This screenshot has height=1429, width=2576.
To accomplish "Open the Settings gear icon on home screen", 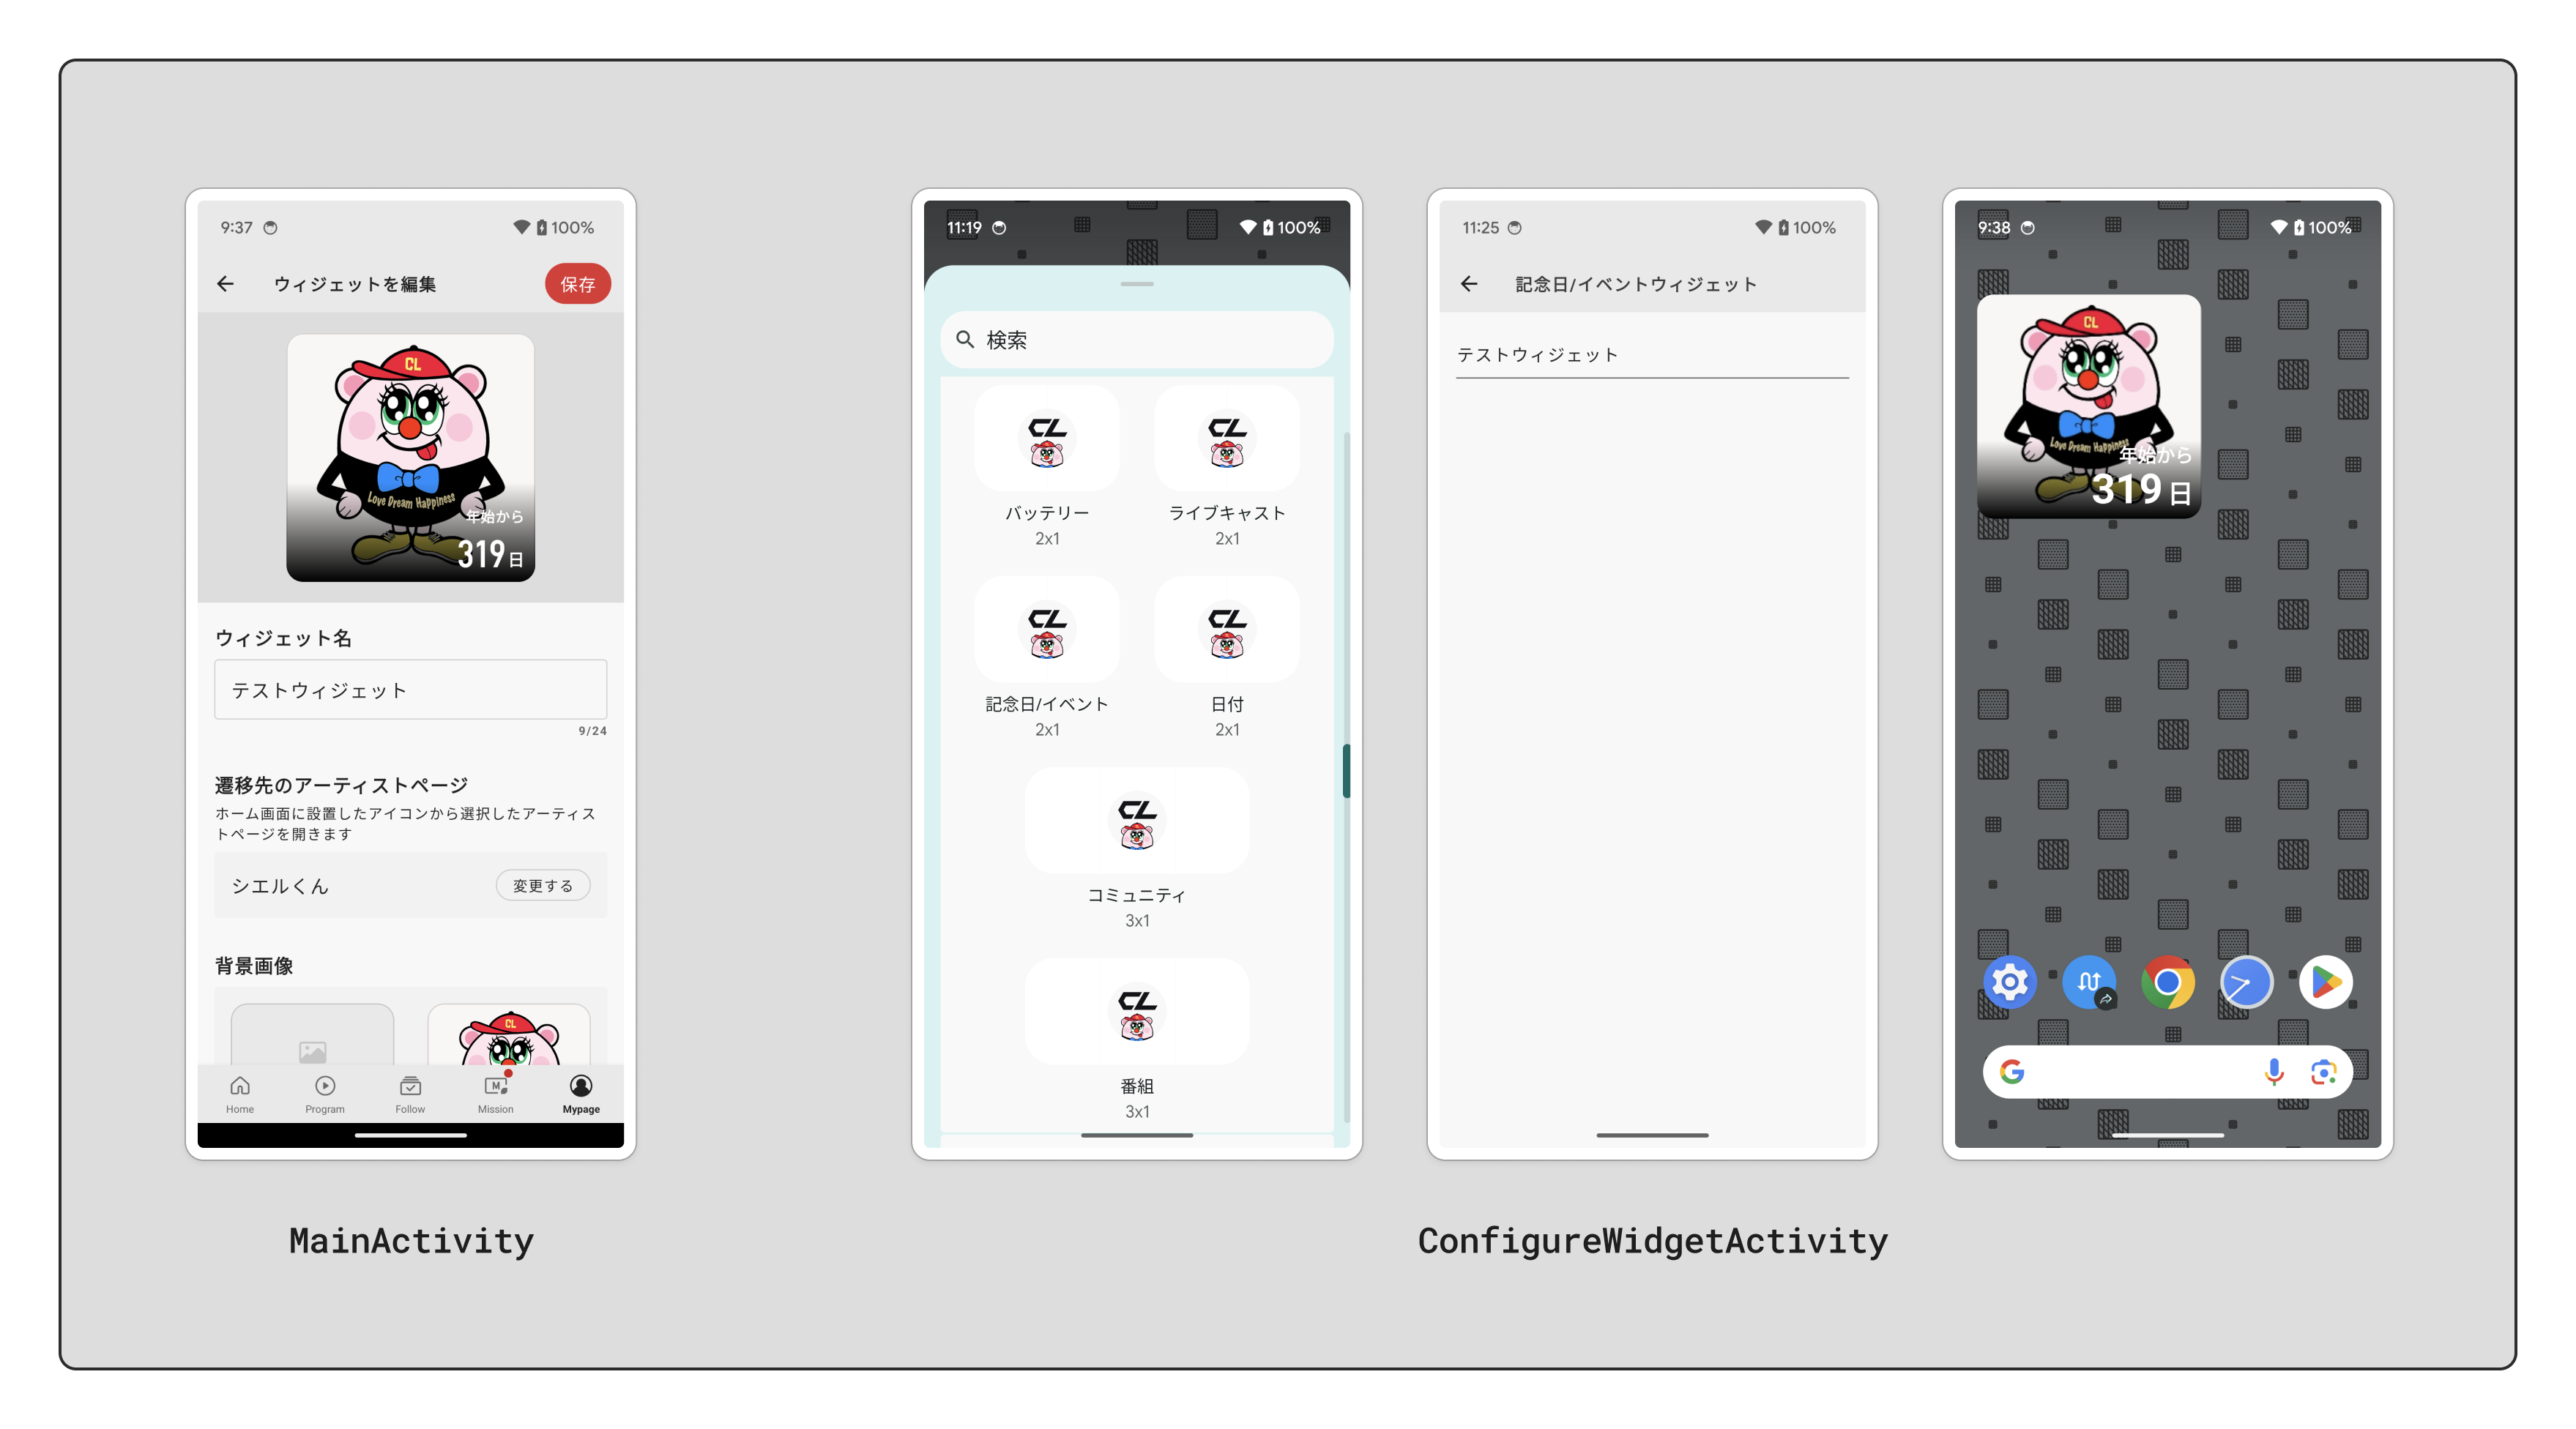I will tap(2011, 979).
